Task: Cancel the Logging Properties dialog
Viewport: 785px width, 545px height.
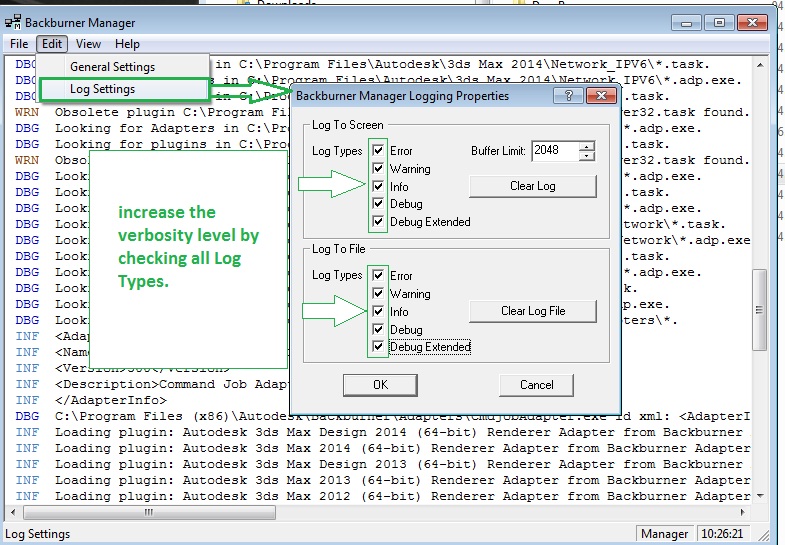Action: pos(536,385)
